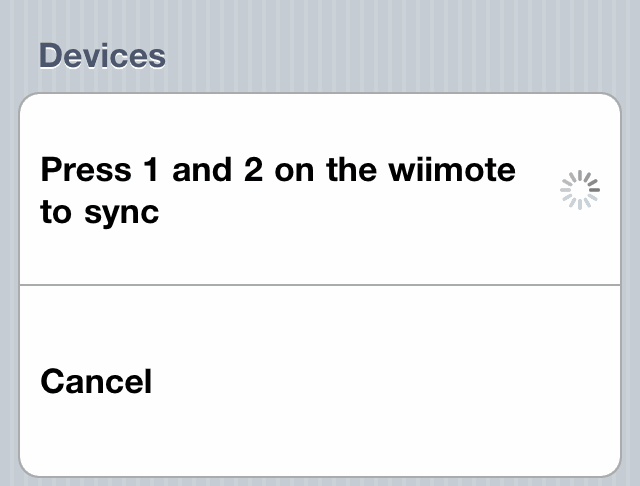The width and height of the screenshot is (640, 486).
Task: Click the word 'wiimote' in sync message
Action: click(x=452, y=170)
